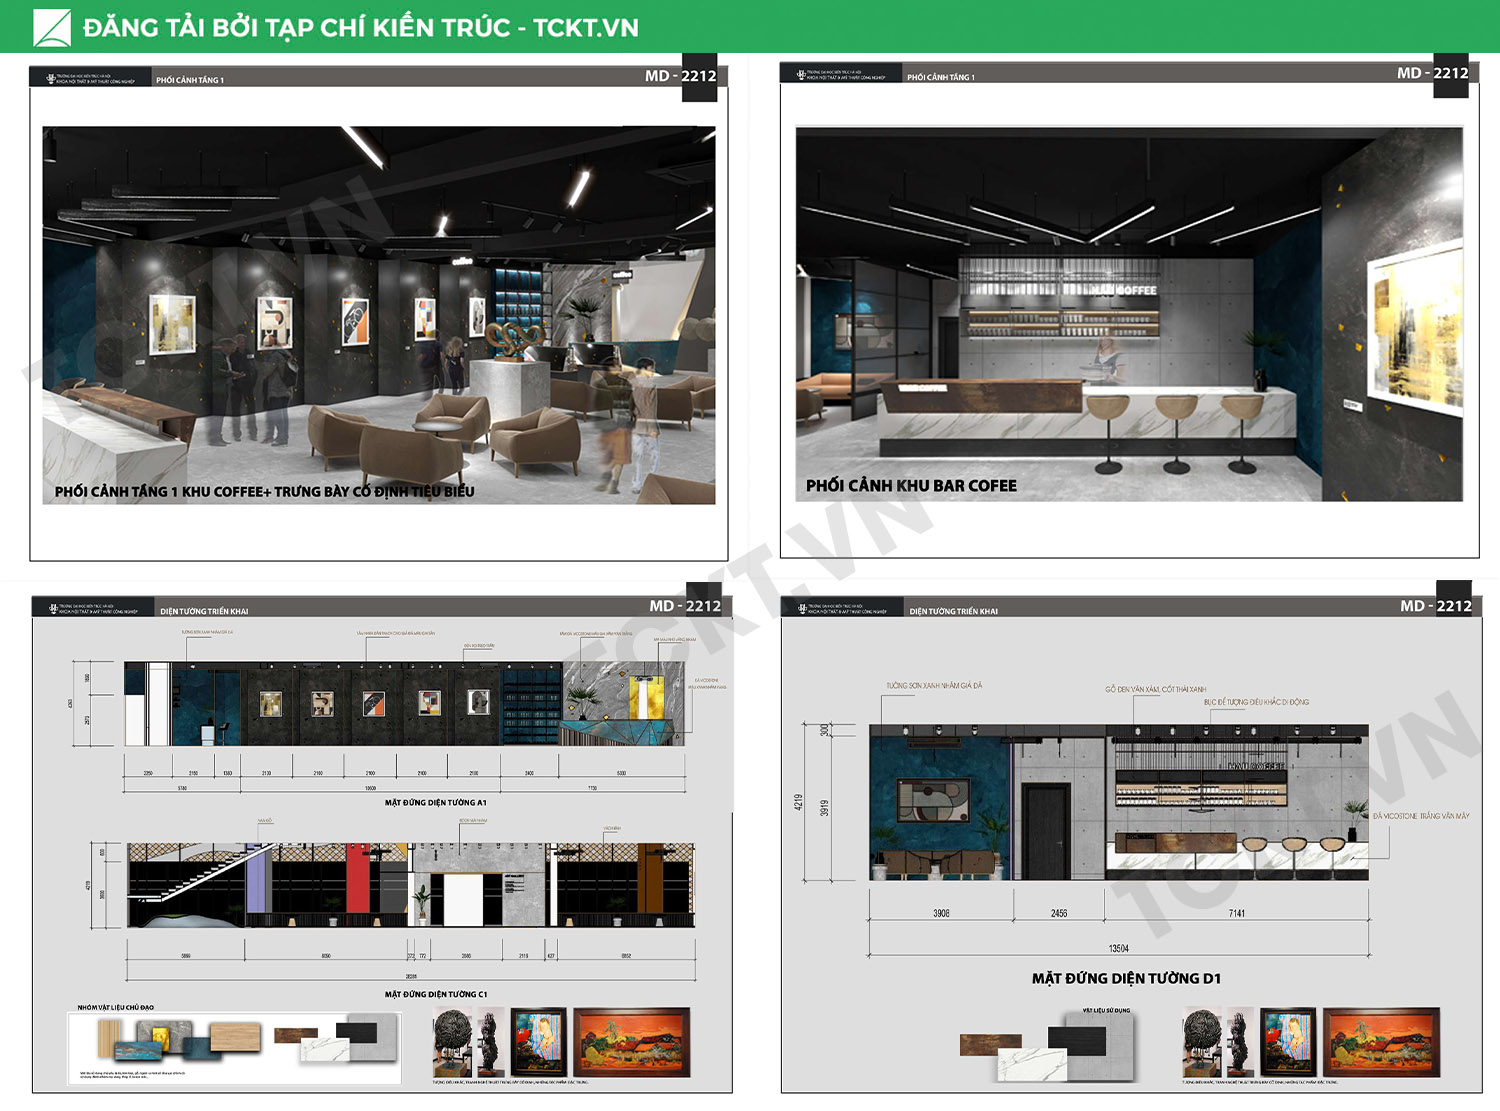
Task: Open the NHÓM VẬT LIỆU CHỦ ĐẠO material palette
Action: pos(234,1046)
